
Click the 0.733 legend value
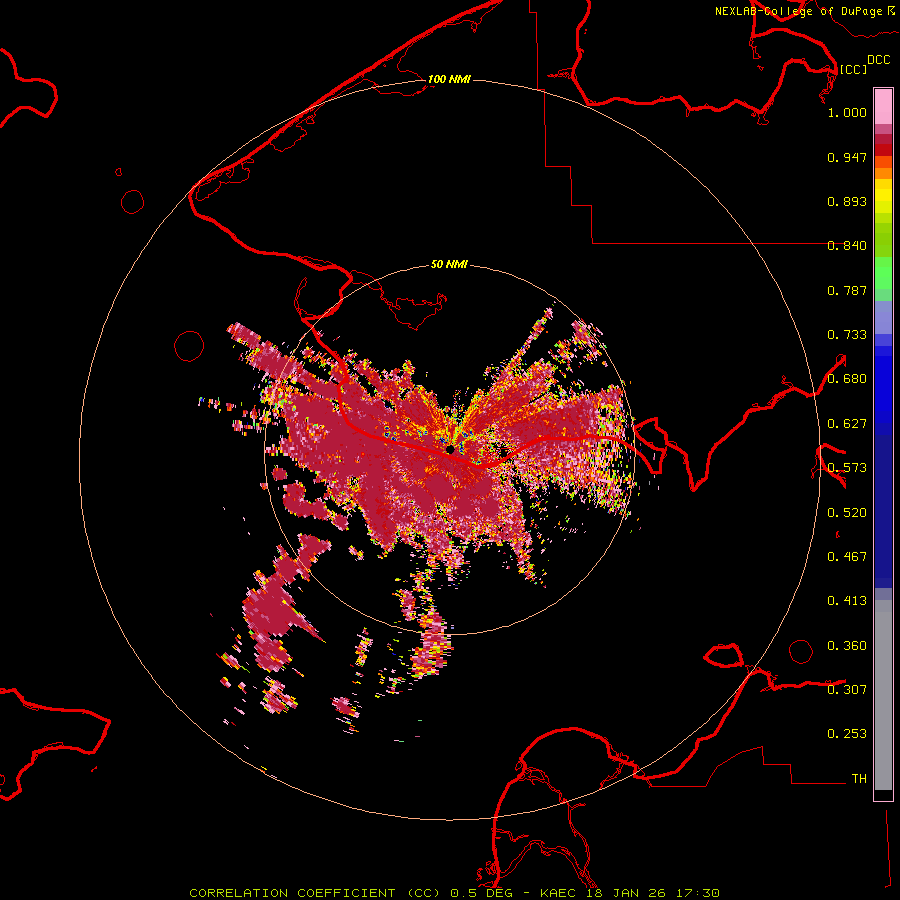pyautogui.click(x=847, y=335)
